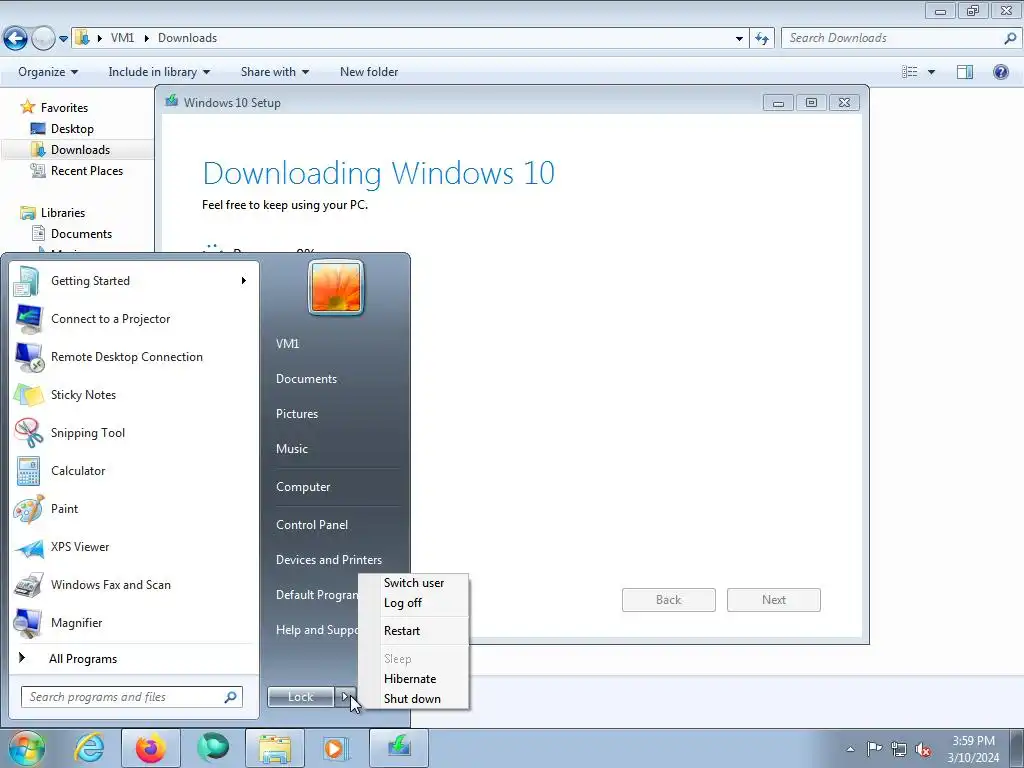Open Music from Start menu

(x=292, y=449)
